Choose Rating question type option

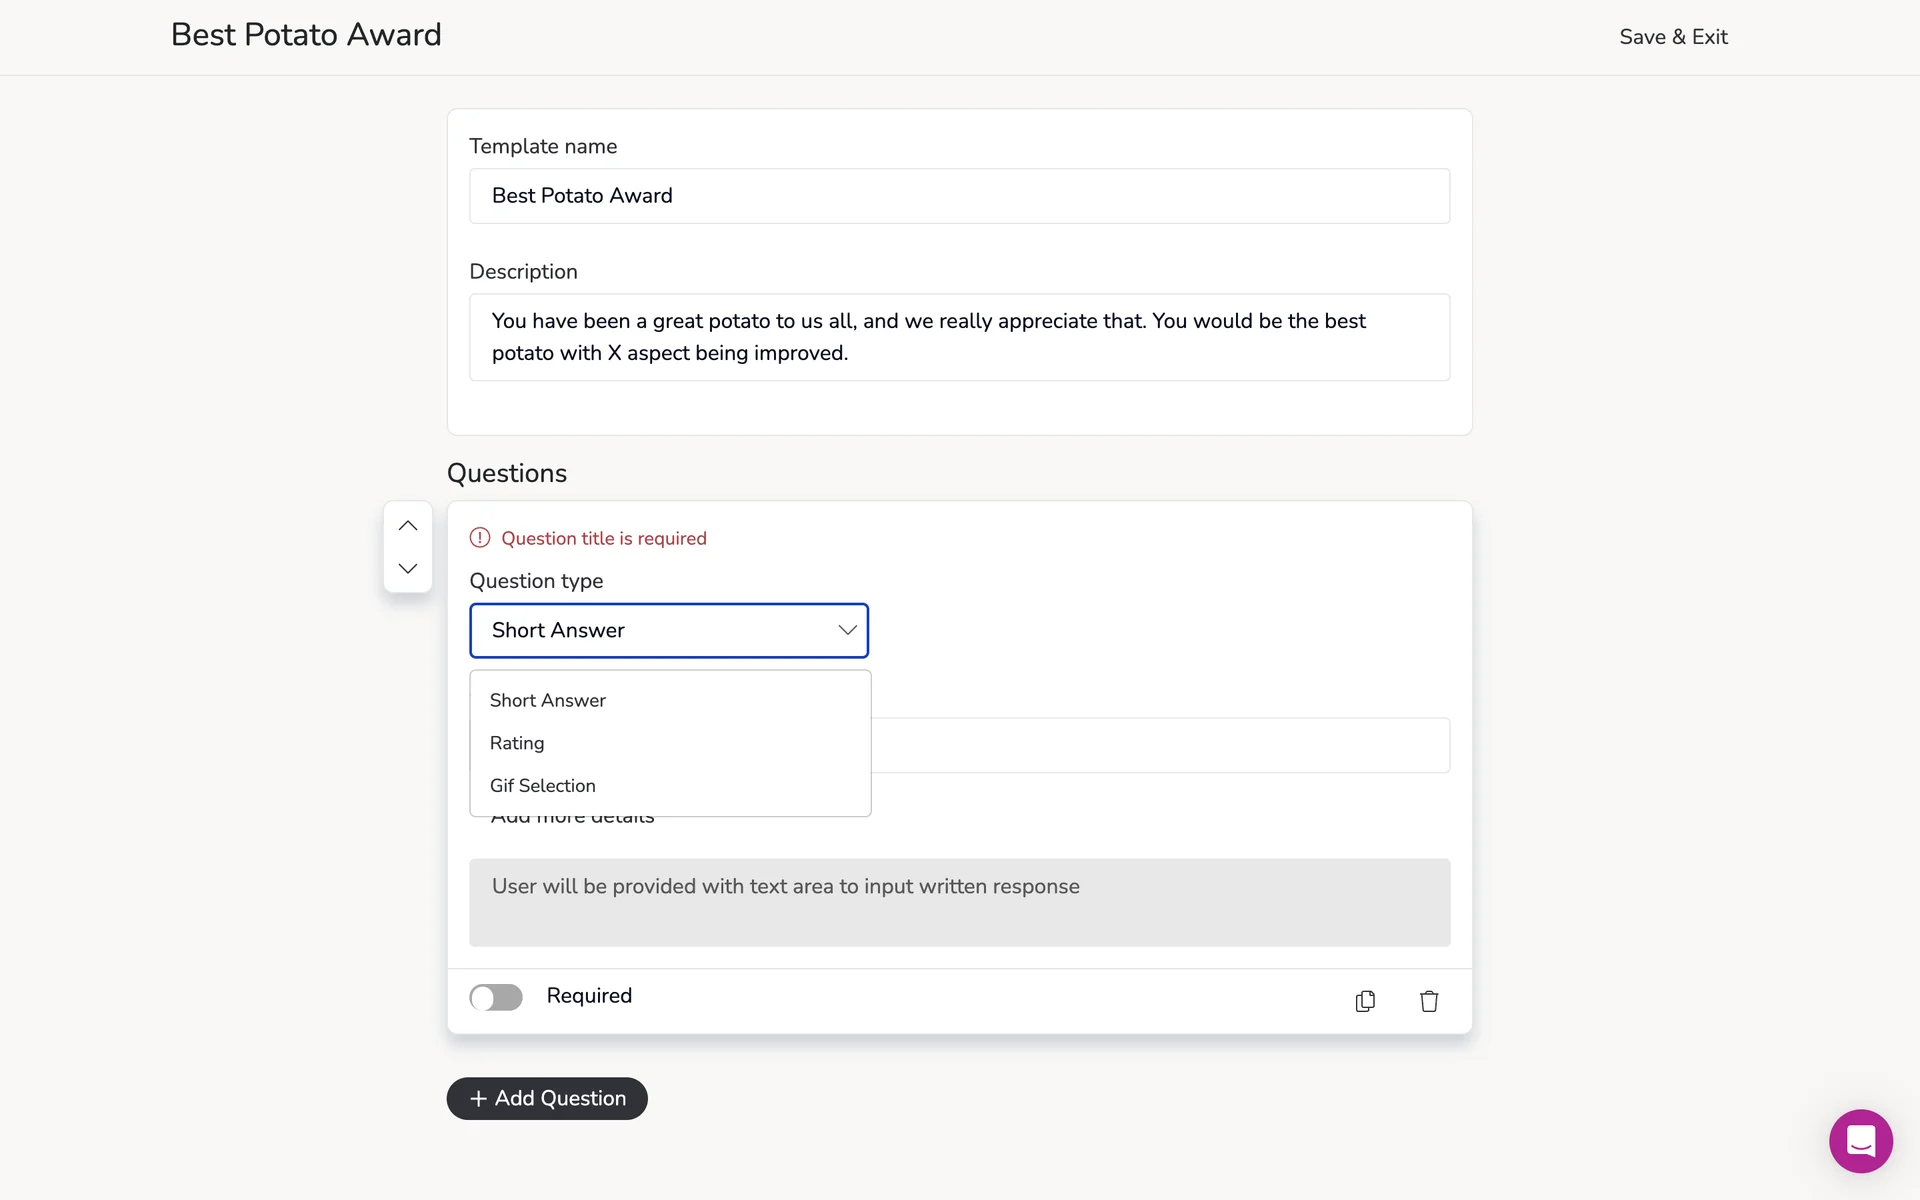coord(517,743)
